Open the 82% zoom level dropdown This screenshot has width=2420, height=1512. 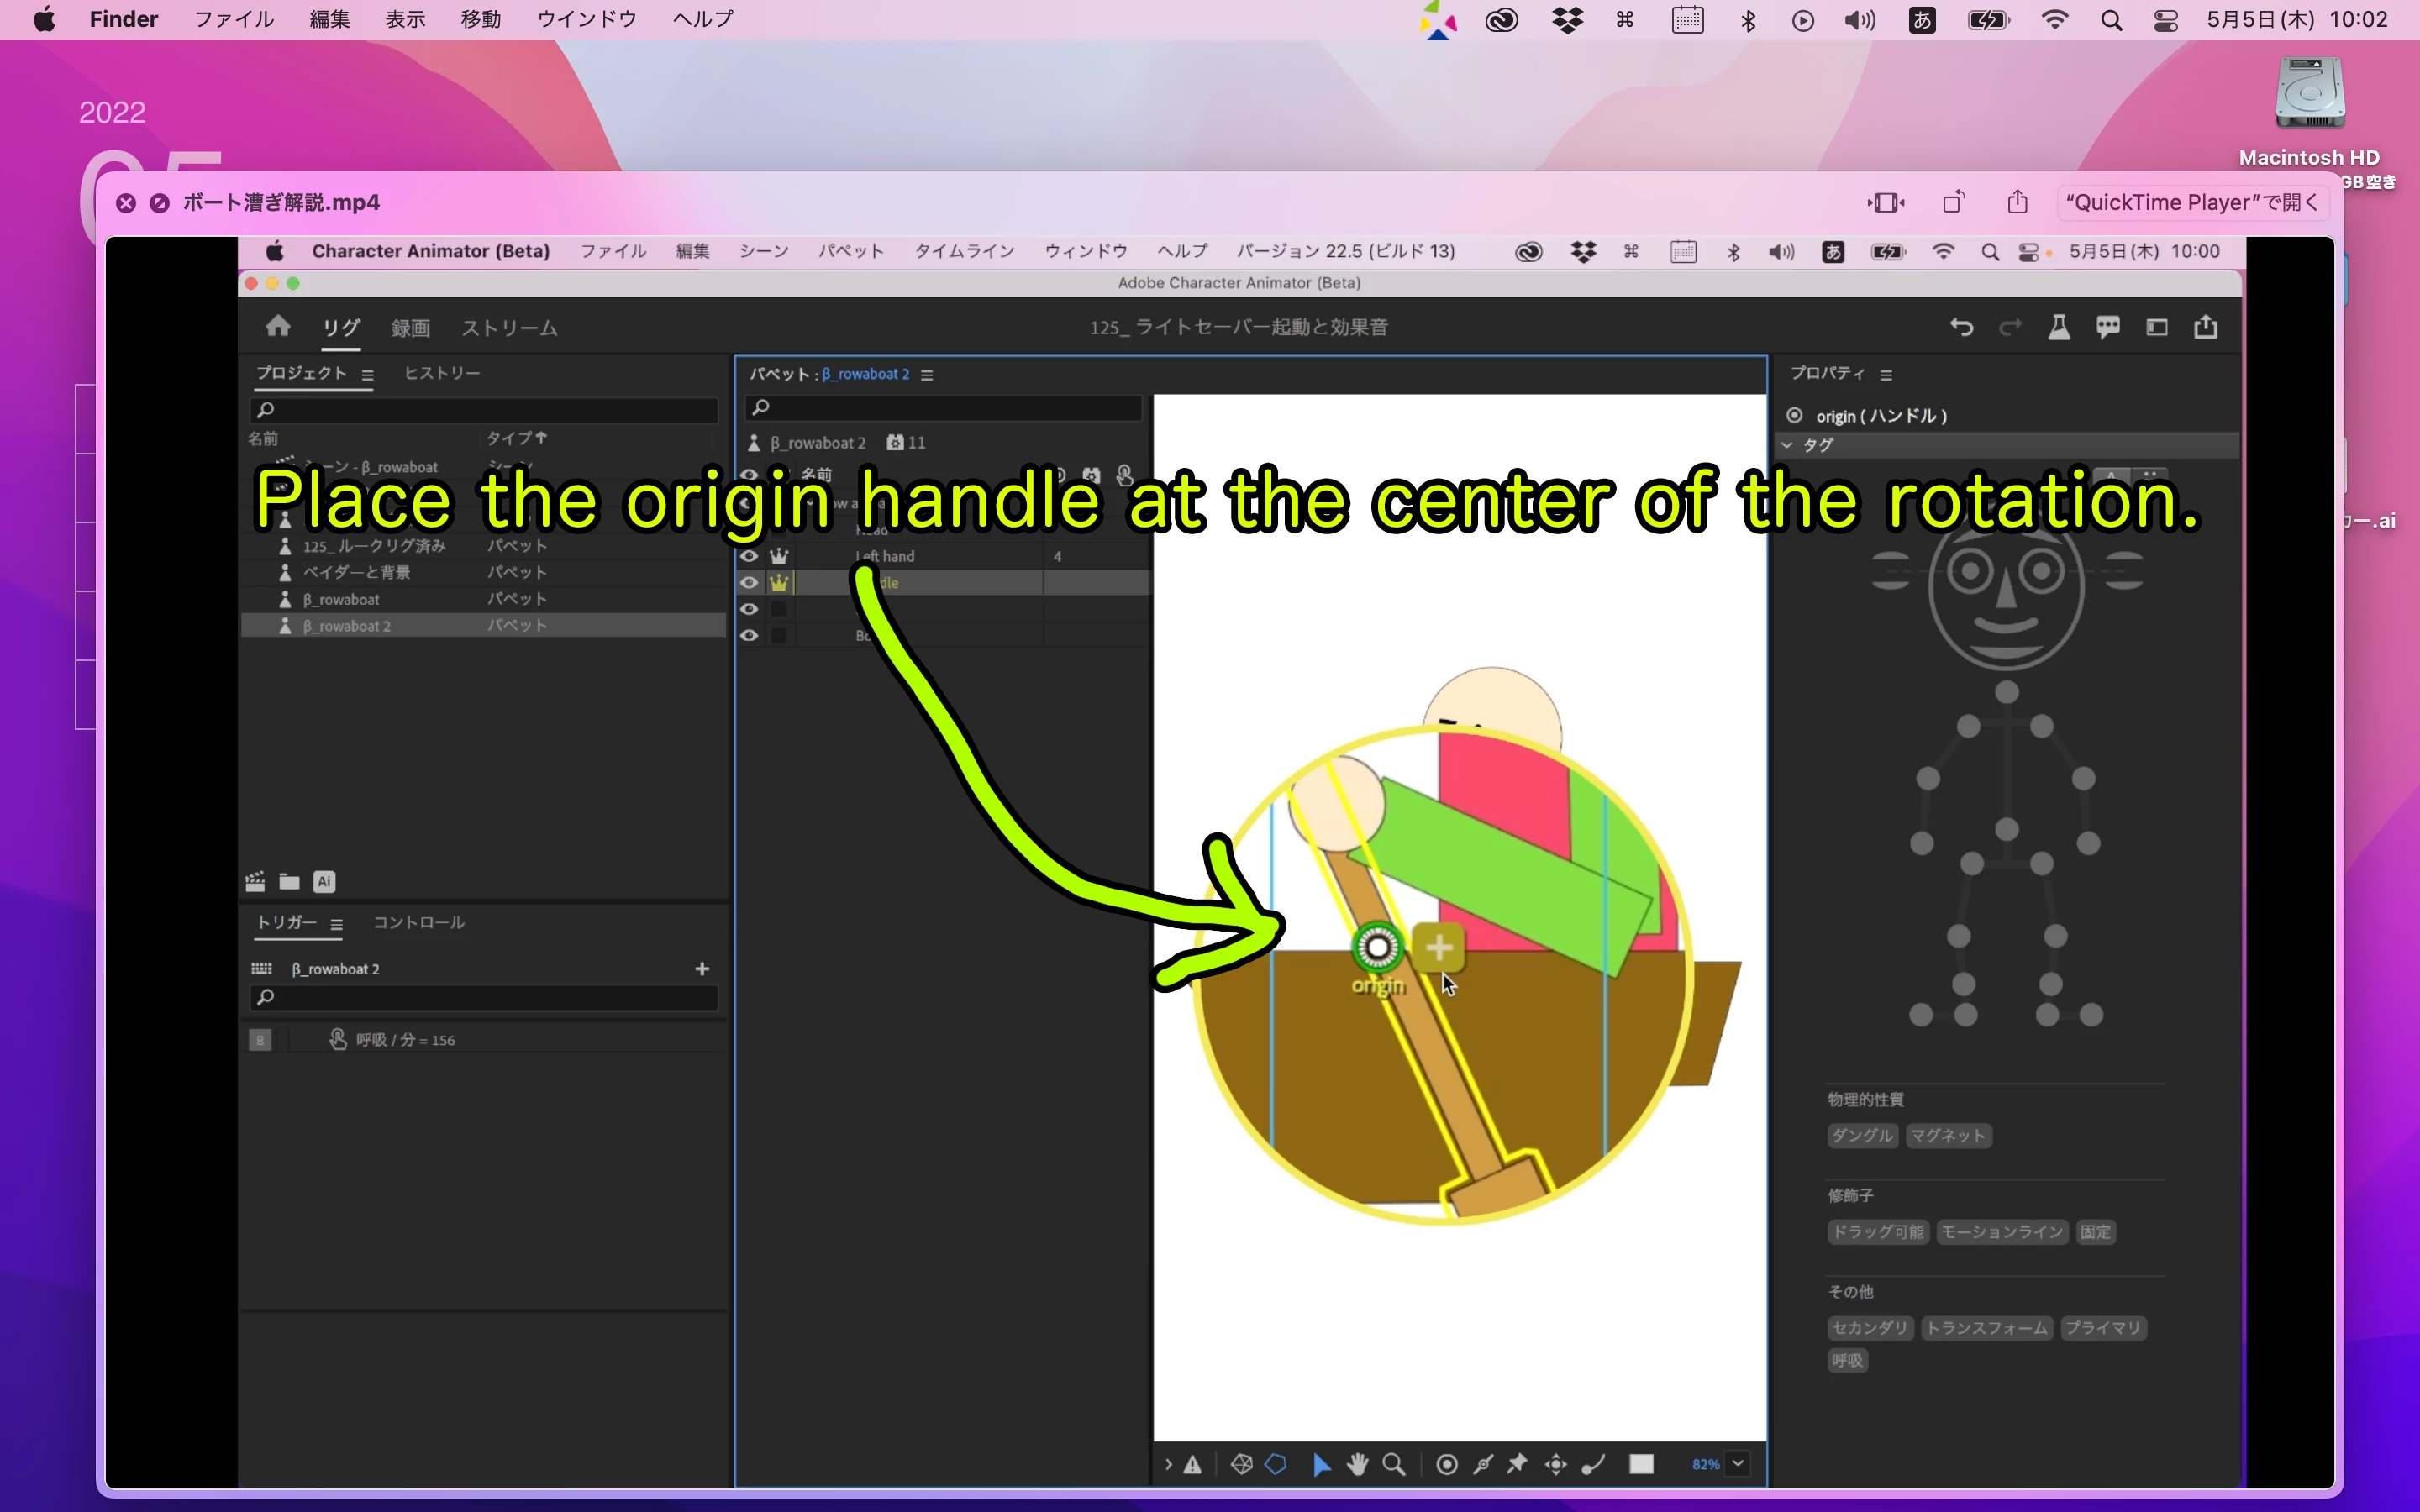click(1738, 1464)
